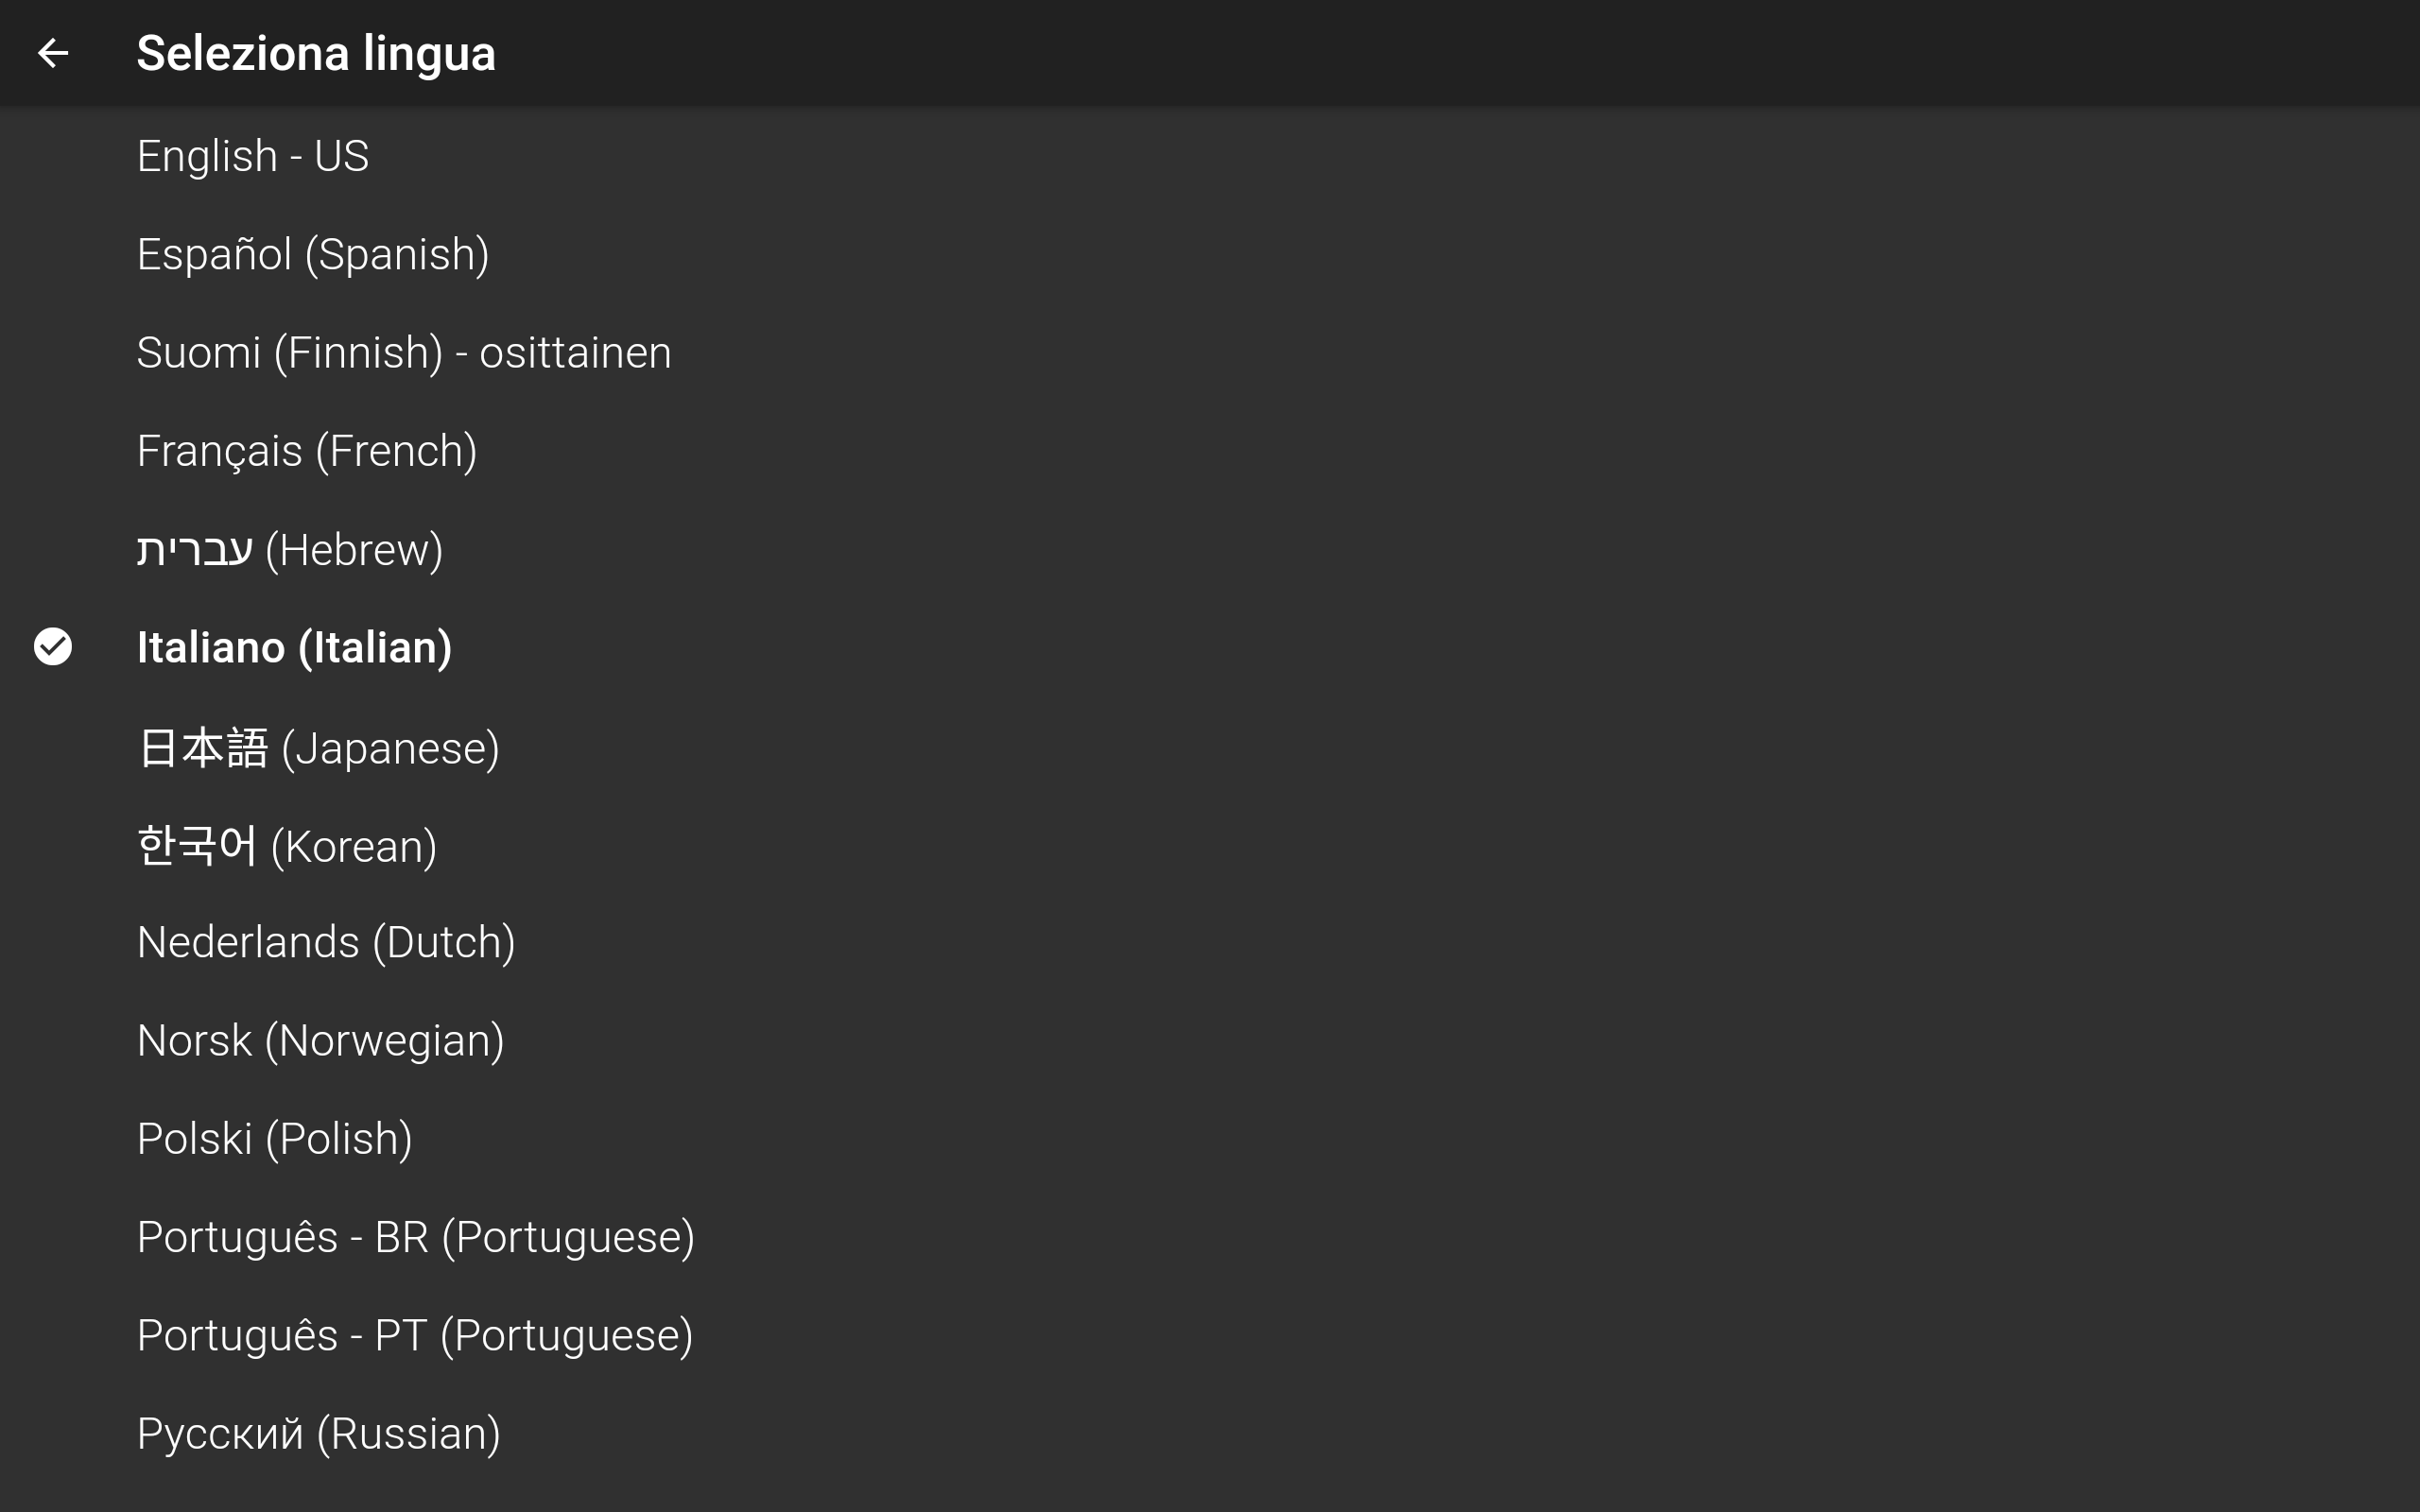This screenshot has width=2420, height=1512.
Task: Select Русский (Russian)
Action: pos(1210,1433)
